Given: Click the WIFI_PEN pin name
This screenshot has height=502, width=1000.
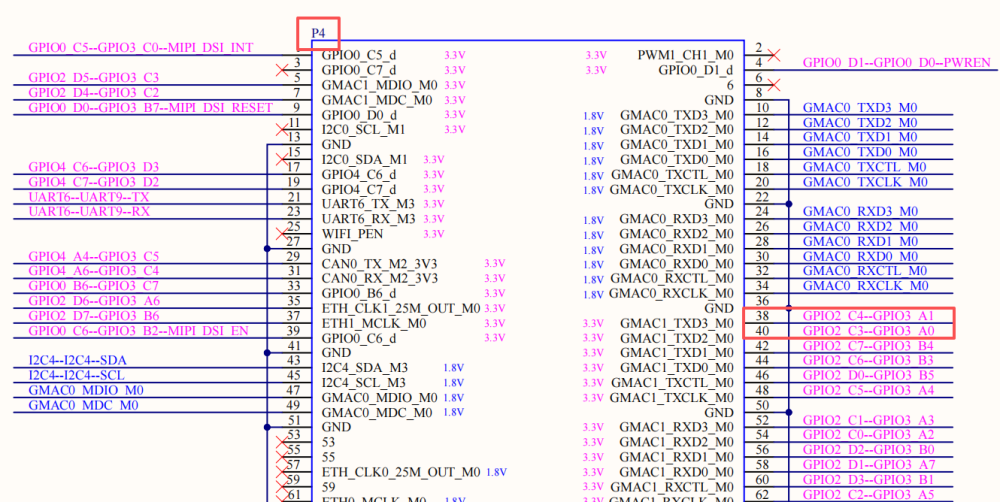Looking at the screenshot, I should click(352, 233).
